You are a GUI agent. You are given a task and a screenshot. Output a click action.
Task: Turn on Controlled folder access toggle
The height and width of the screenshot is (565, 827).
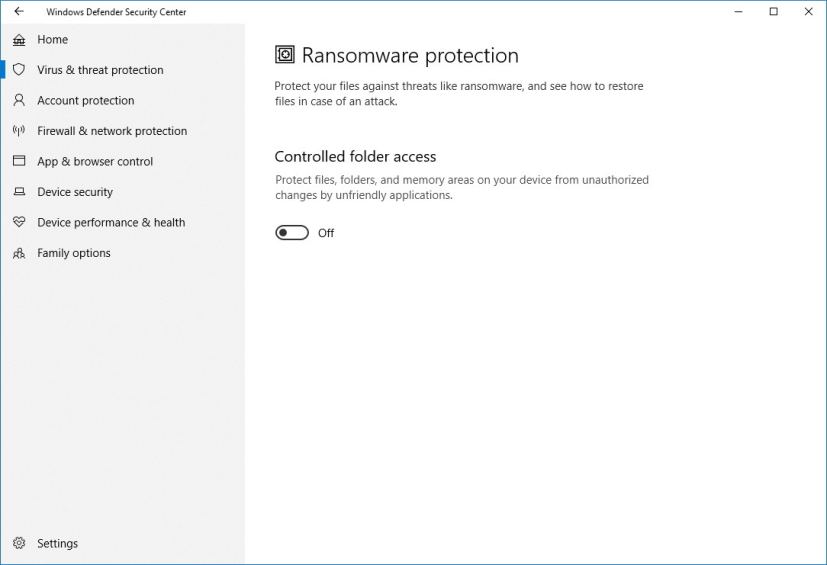(292, 233)
